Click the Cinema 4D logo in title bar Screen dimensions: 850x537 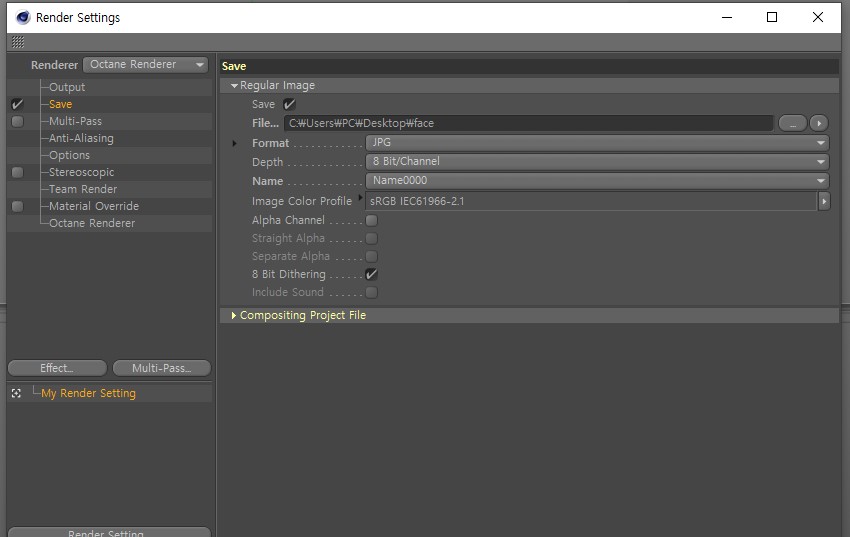point(23,17)
